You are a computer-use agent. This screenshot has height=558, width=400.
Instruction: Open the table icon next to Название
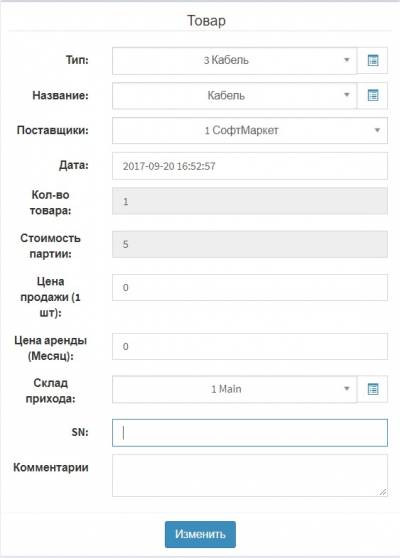point(372,95)
